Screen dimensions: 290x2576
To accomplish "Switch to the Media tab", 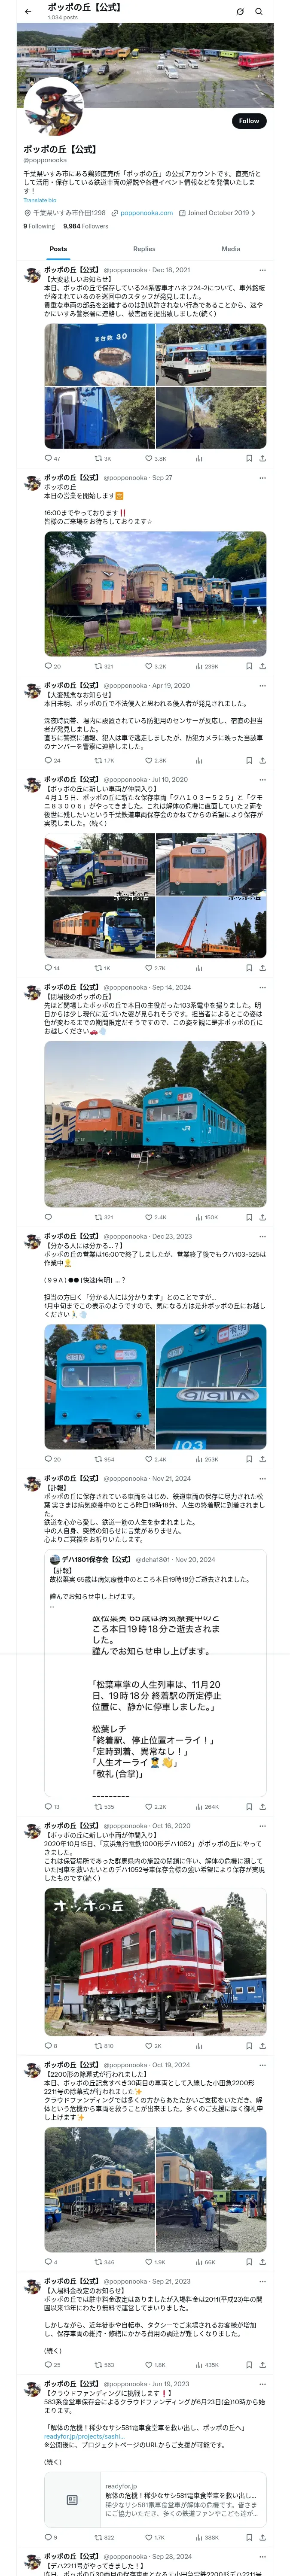I will click(231, 249).
